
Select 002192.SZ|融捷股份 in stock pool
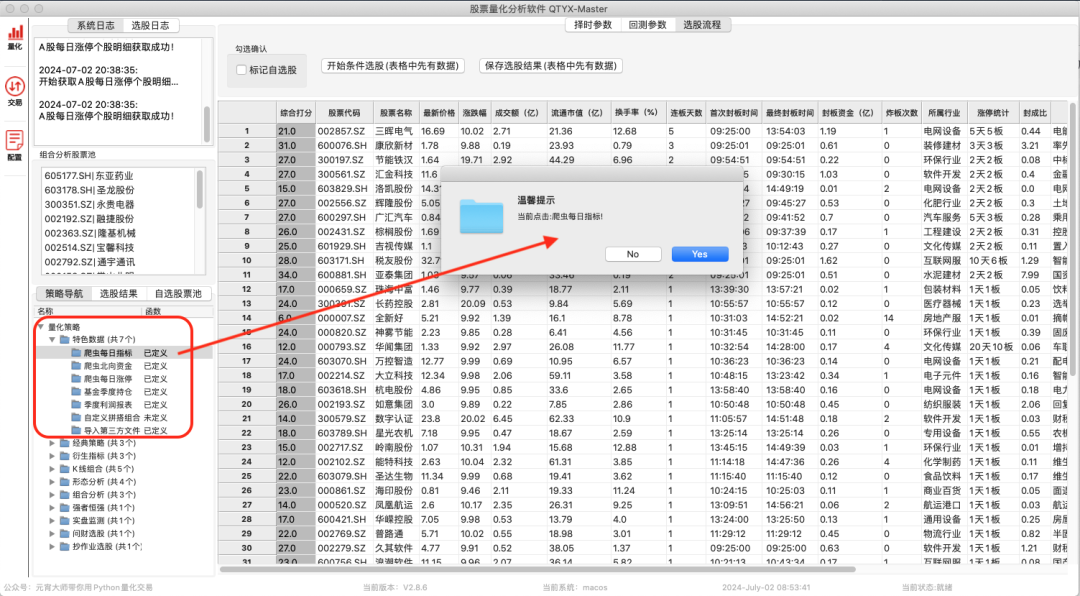[x=90, y=219]
